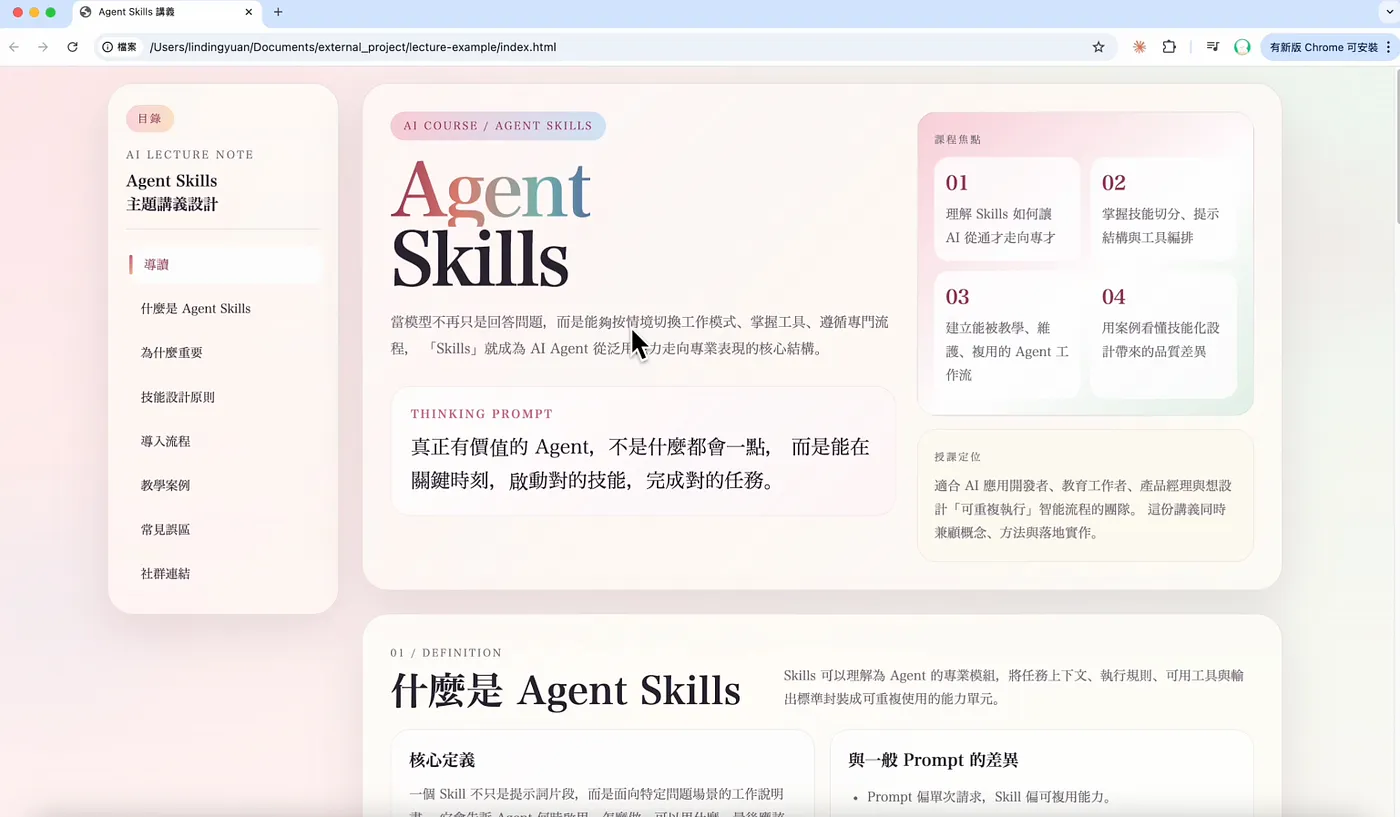This screenshot has height=817, width=1400.
Task: Select focus card 01 about 通才走向專才
Action: pos(1007,209)
